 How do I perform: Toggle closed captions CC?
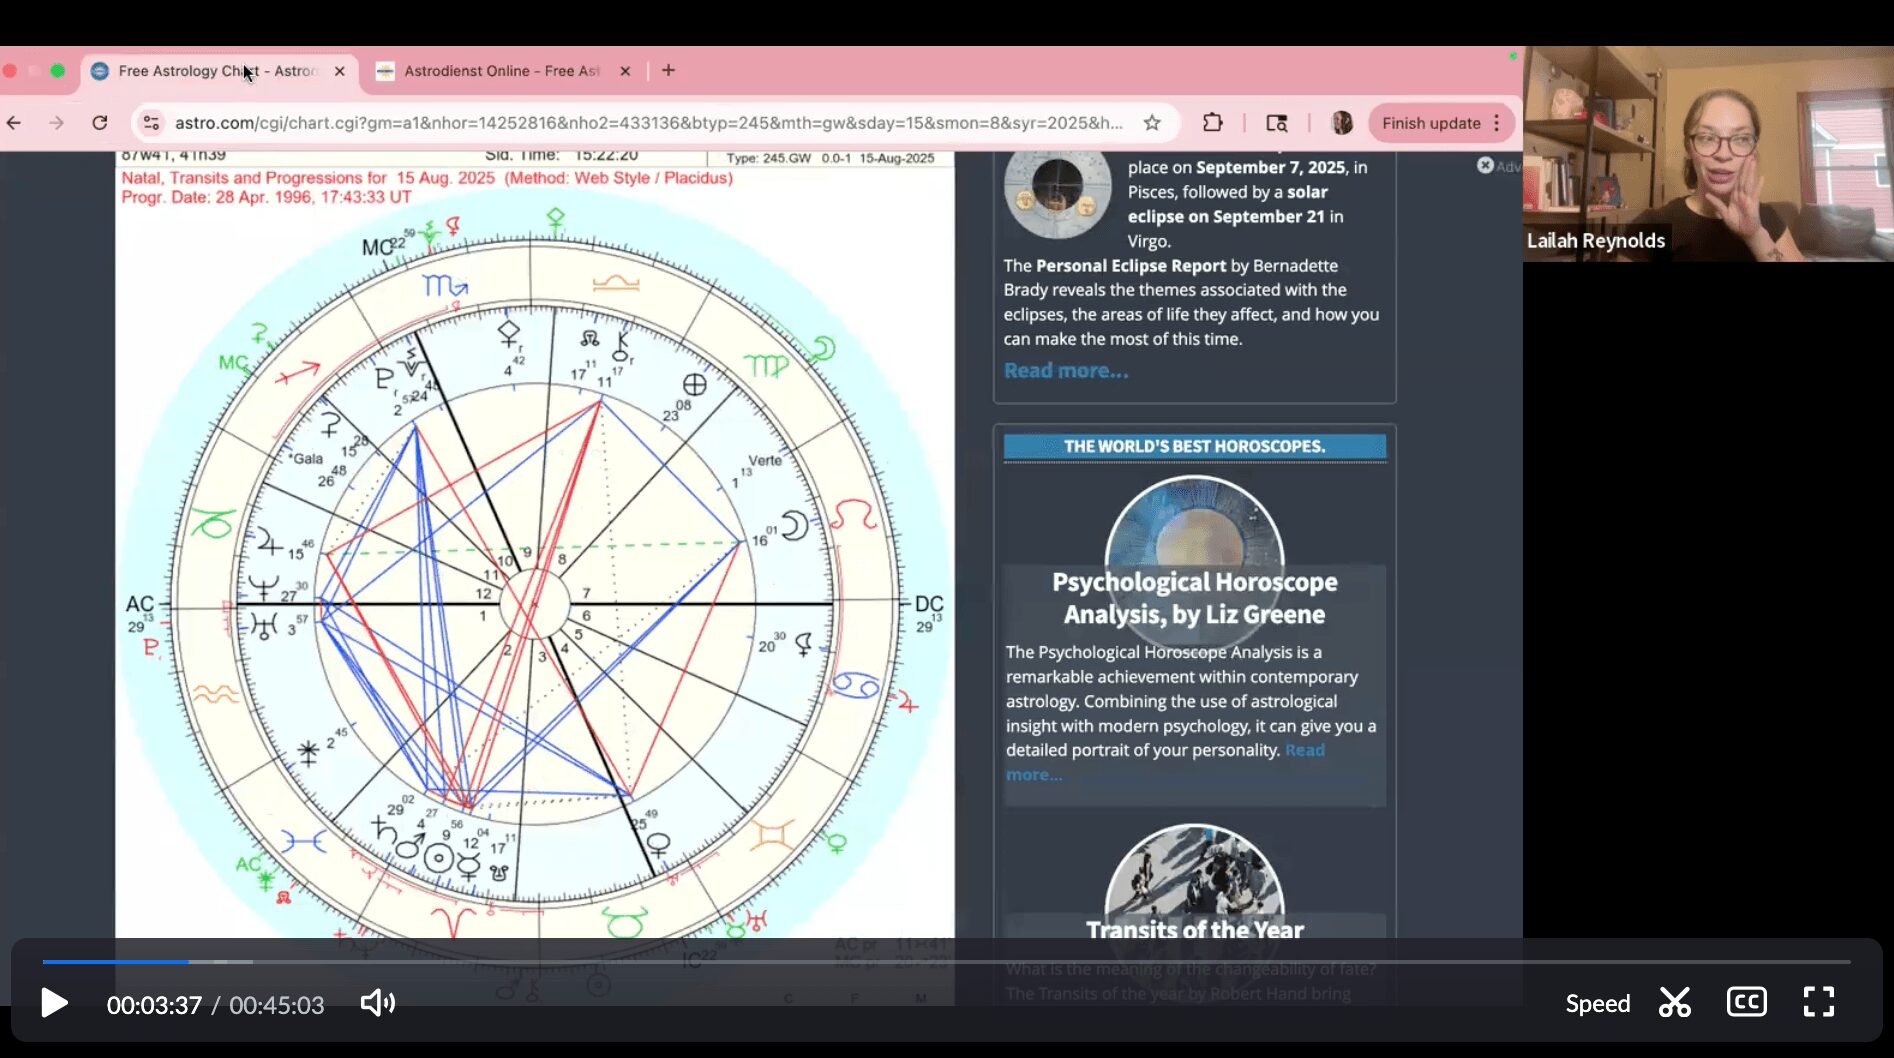point(1746,1002)
